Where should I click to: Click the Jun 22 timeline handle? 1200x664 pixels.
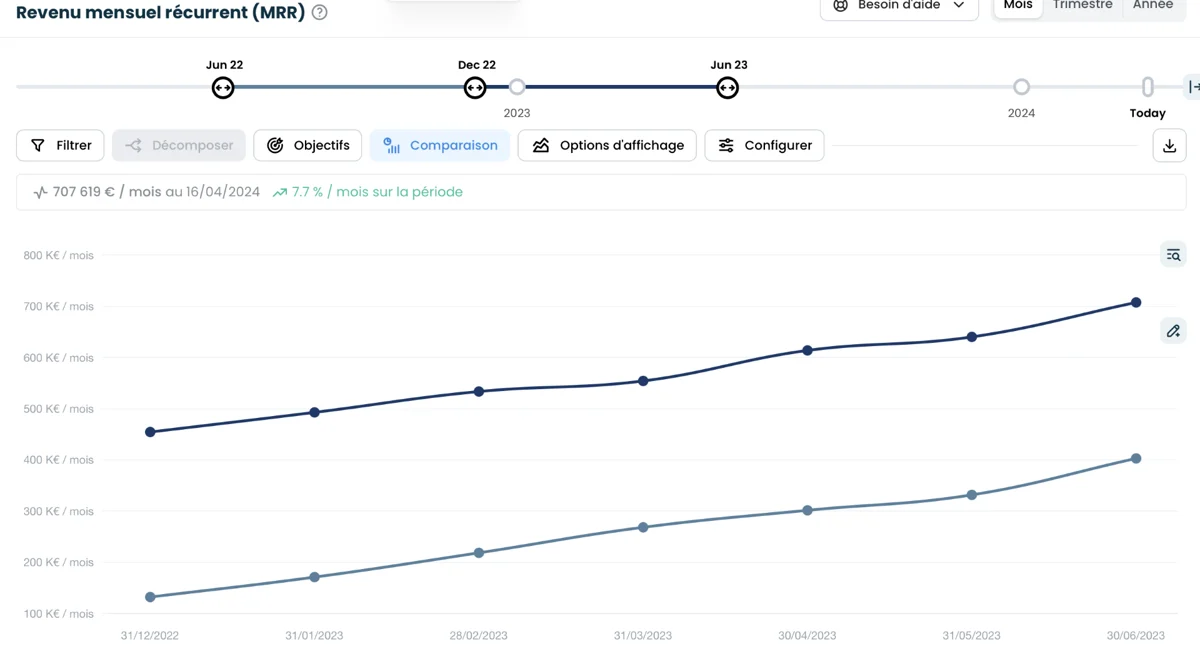223,88
